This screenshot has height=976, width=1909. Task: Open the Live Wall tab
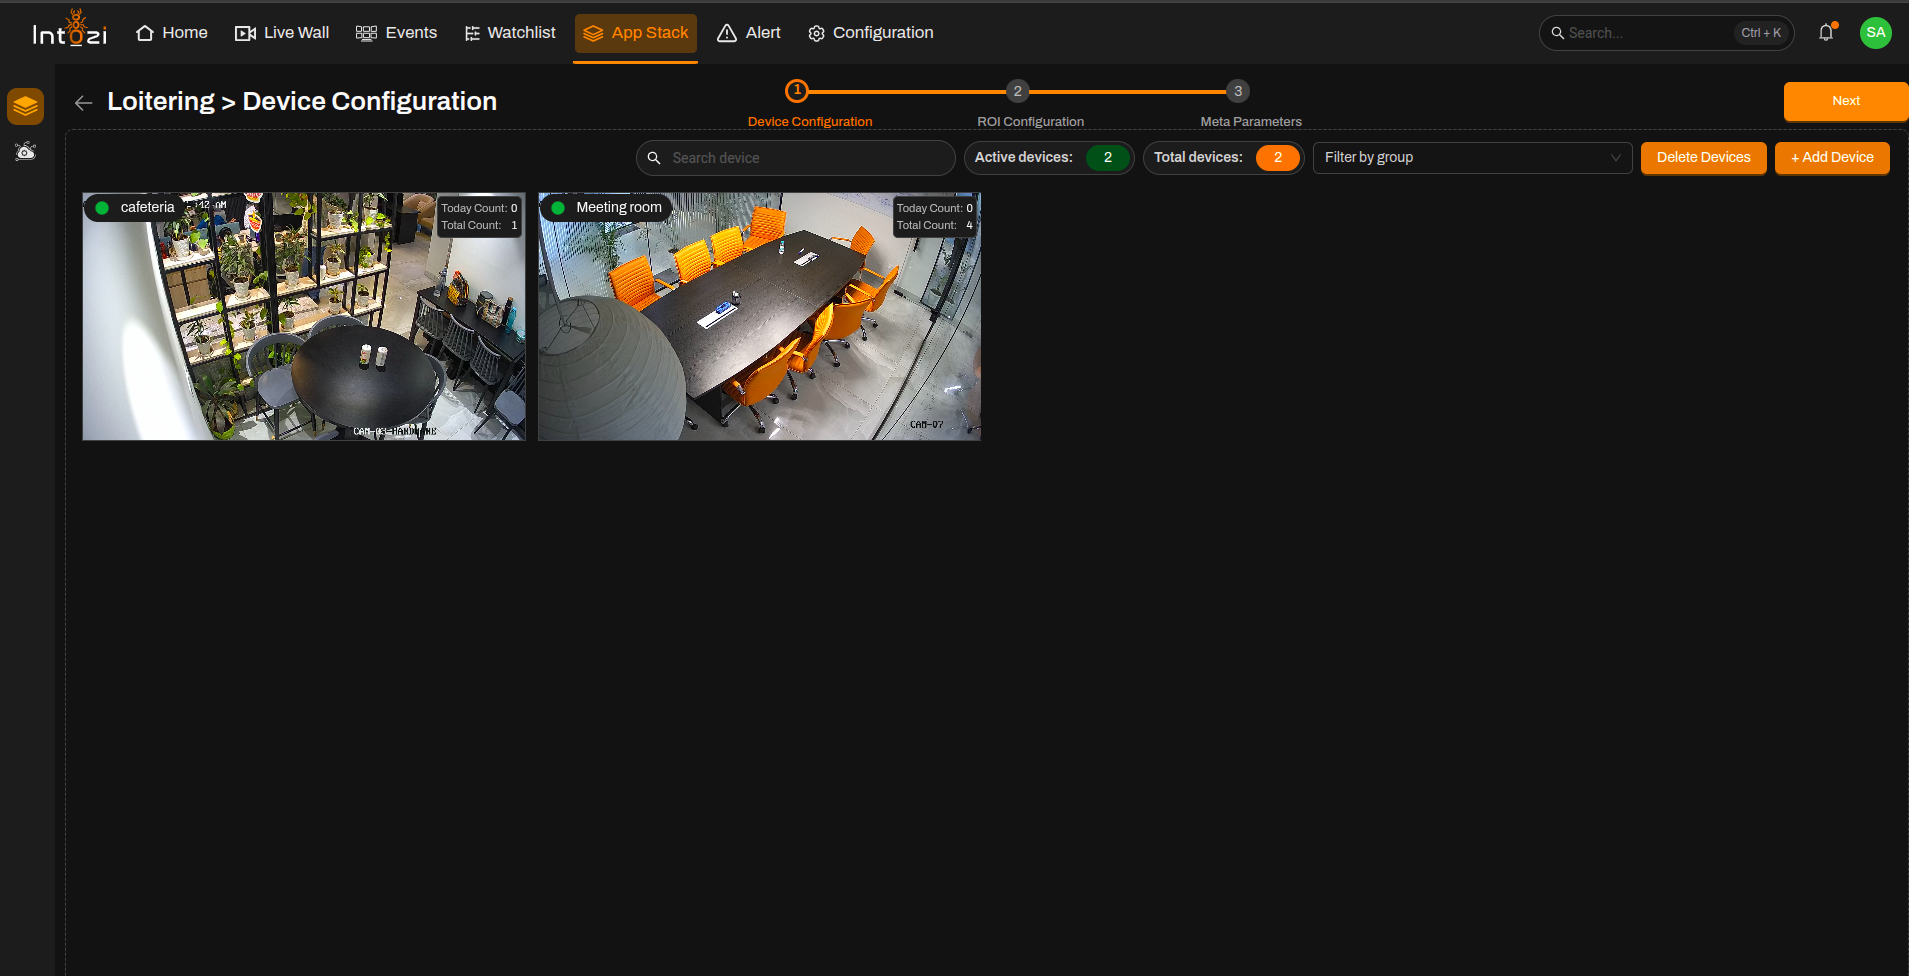click(x=282, y=33)
